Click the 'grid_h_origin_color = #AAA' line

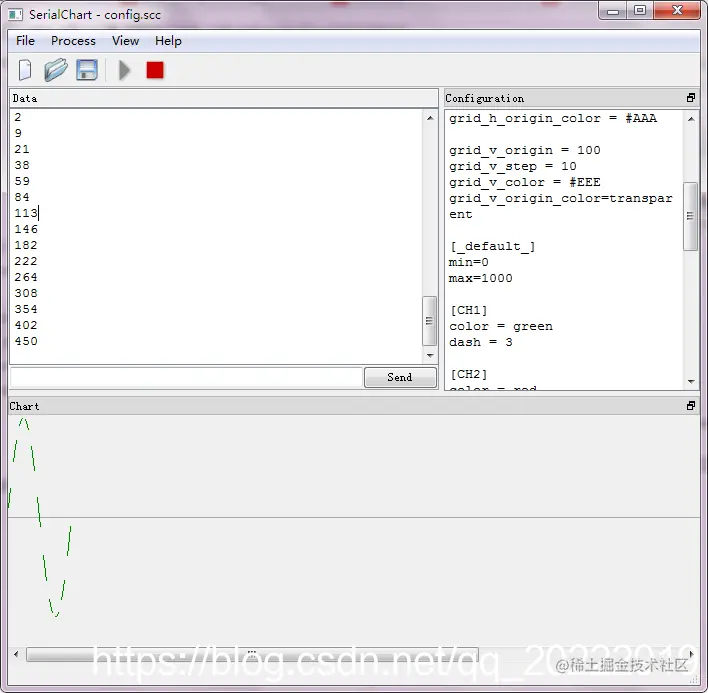click(x=553, y=119)
